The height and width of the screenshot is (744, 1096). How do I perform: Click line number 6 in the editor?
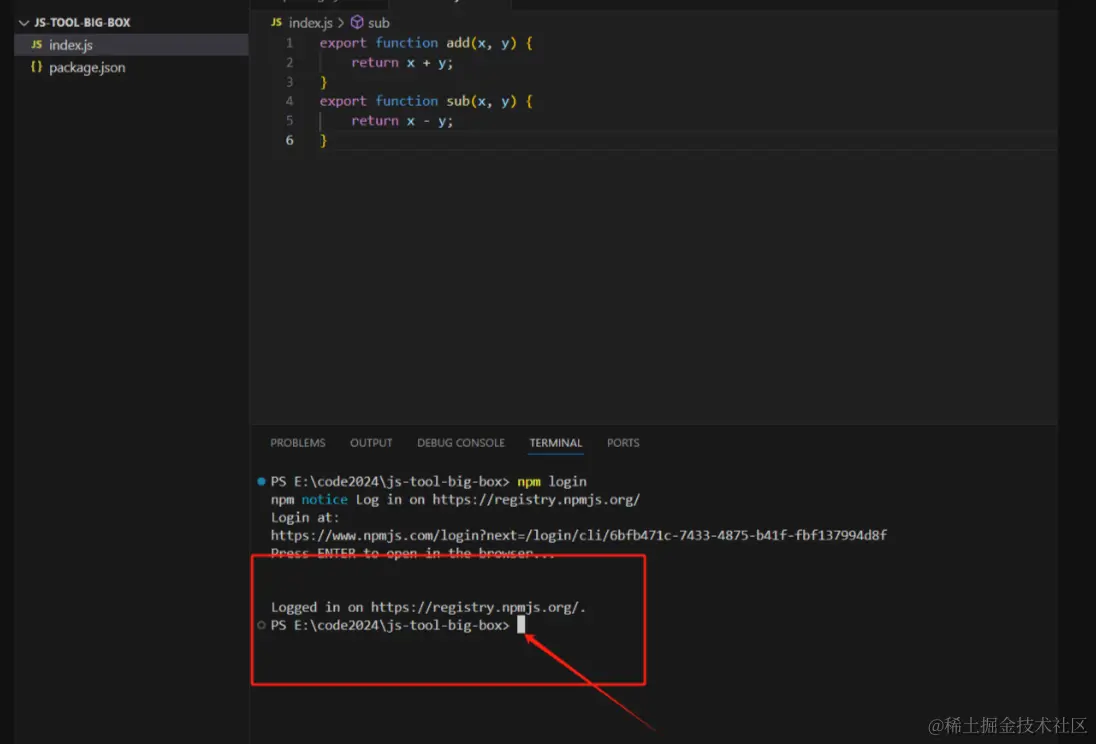pos(289,140)
